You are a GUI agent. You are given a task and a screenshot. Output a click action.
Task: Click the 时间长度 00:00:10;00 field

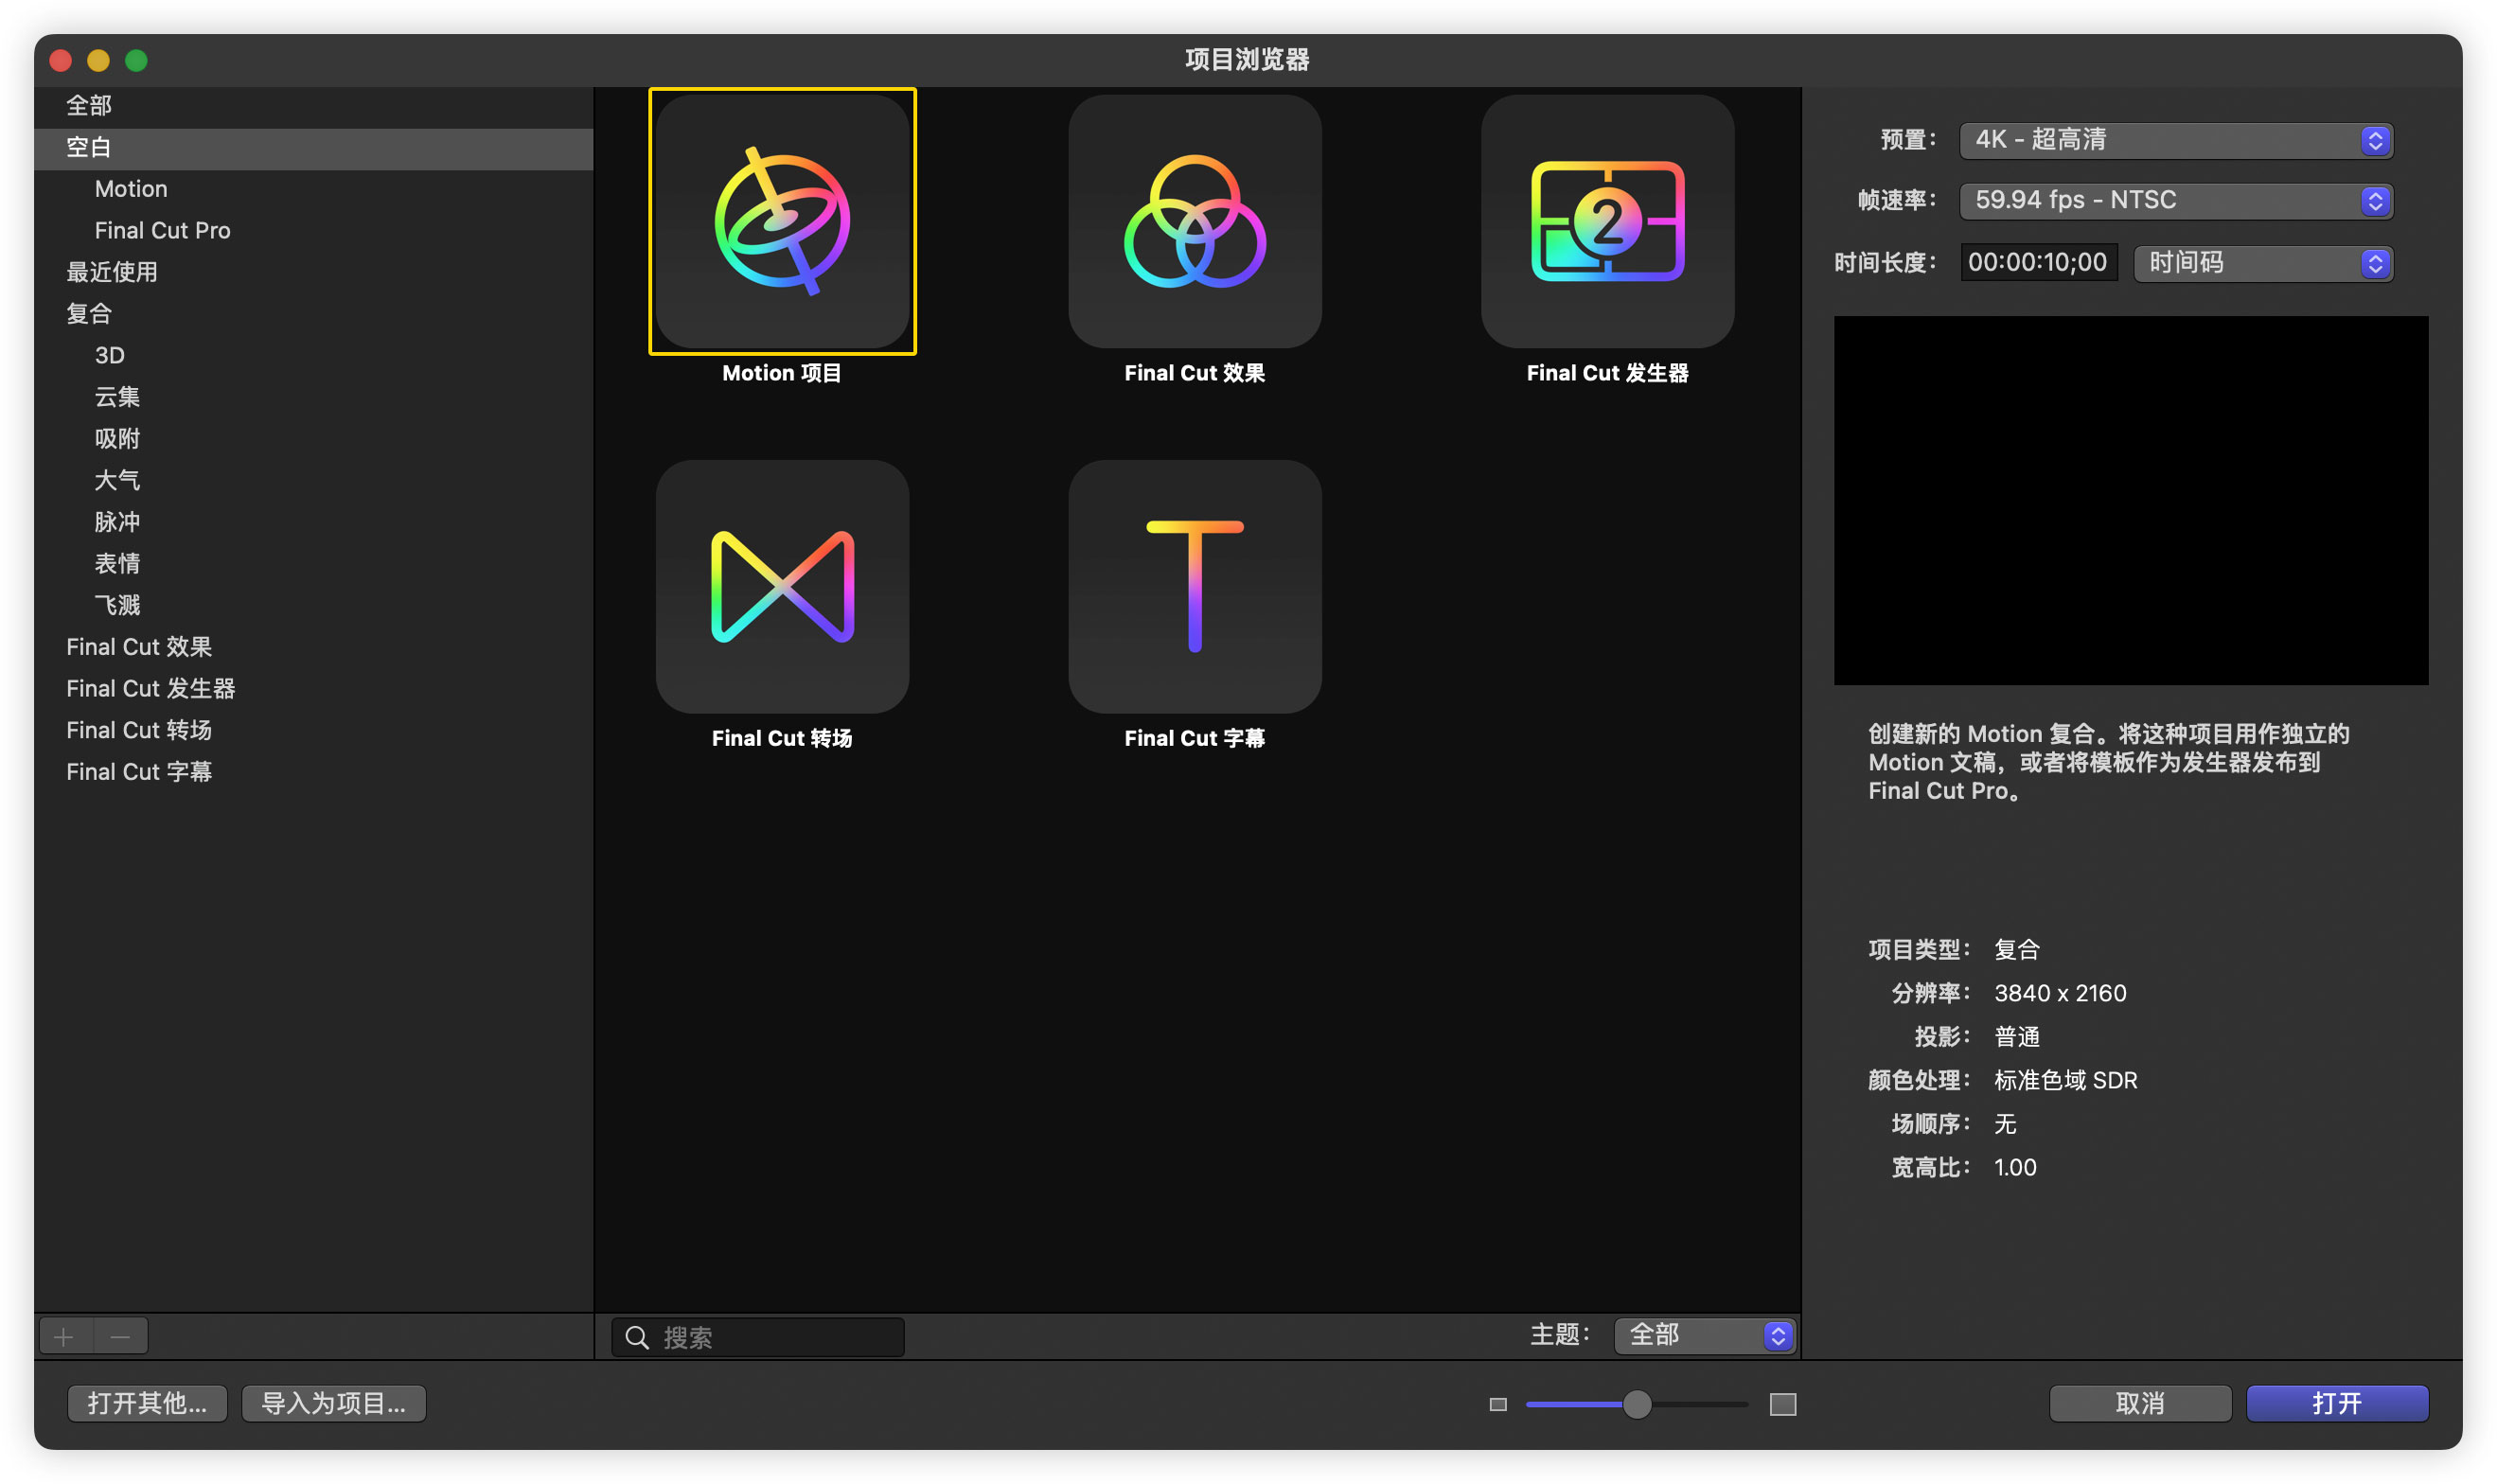(2038, 263)
